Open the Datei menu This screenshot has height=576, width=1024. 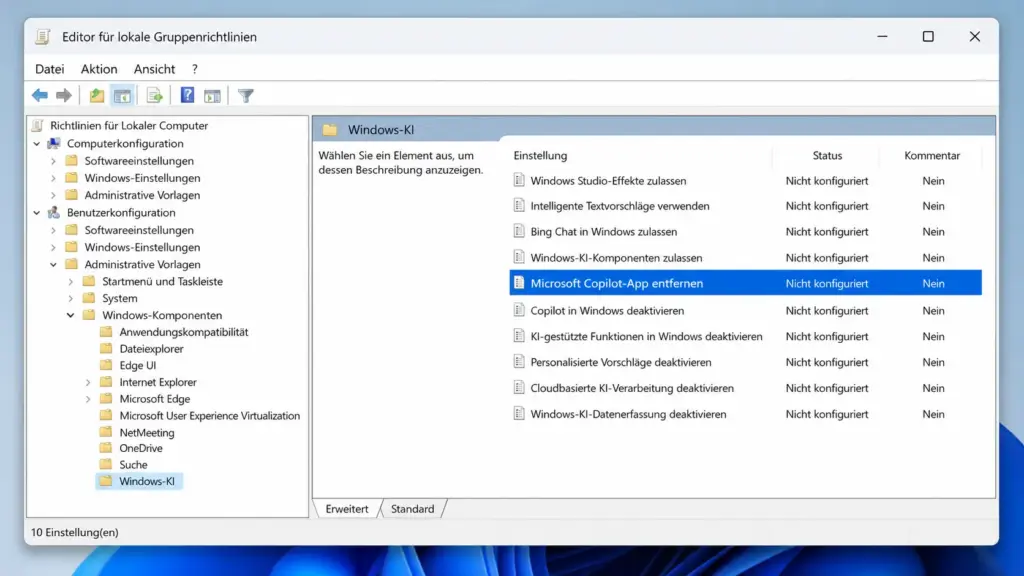pos(50,69)
